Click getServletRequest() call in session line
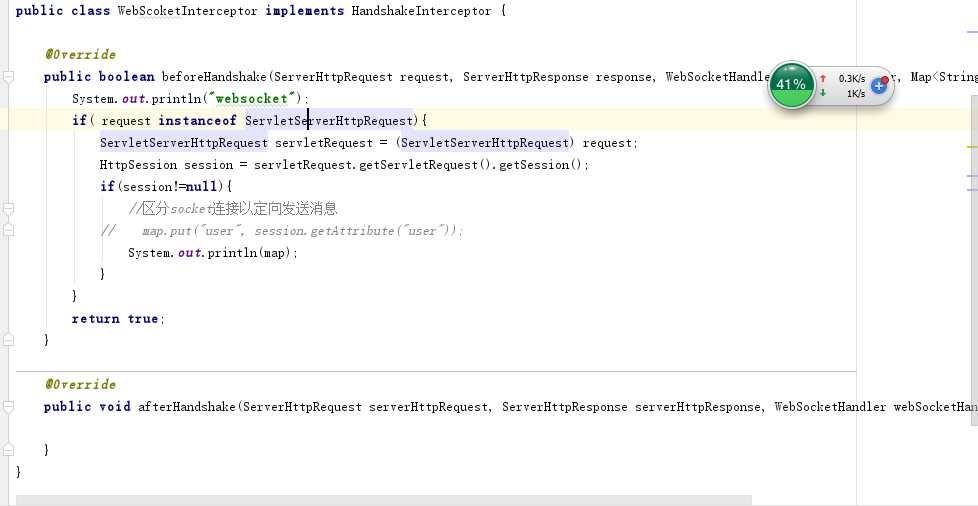This screenshot has width=978, height=506. coord(427,165)
